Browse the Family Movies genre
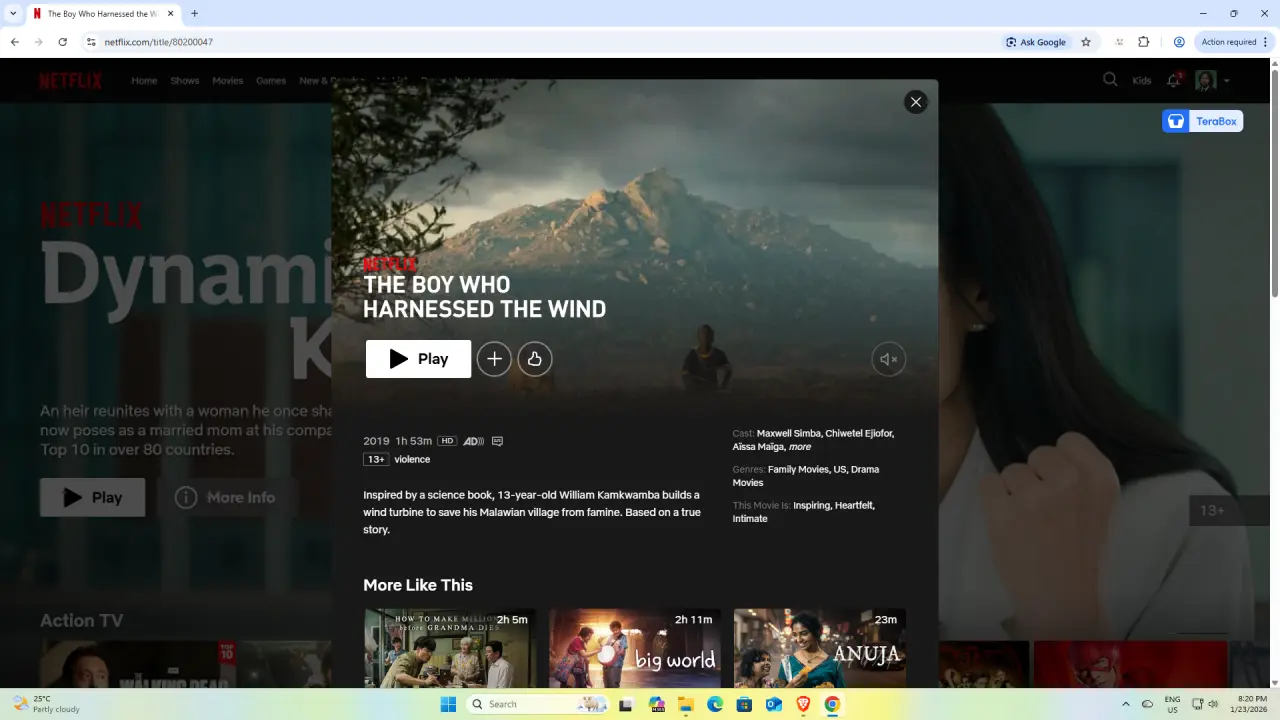The width and height of the screenshot is (1280, 720). click(x=799, y=469)
